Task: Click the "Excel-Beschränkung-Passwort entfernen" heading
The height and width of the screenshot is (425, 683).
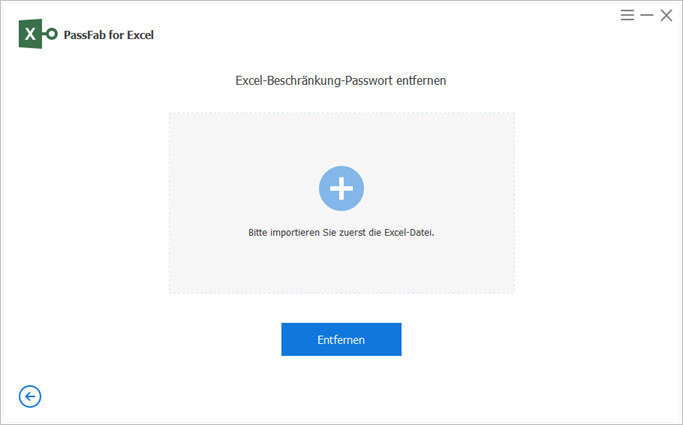Action: (341, 80)
